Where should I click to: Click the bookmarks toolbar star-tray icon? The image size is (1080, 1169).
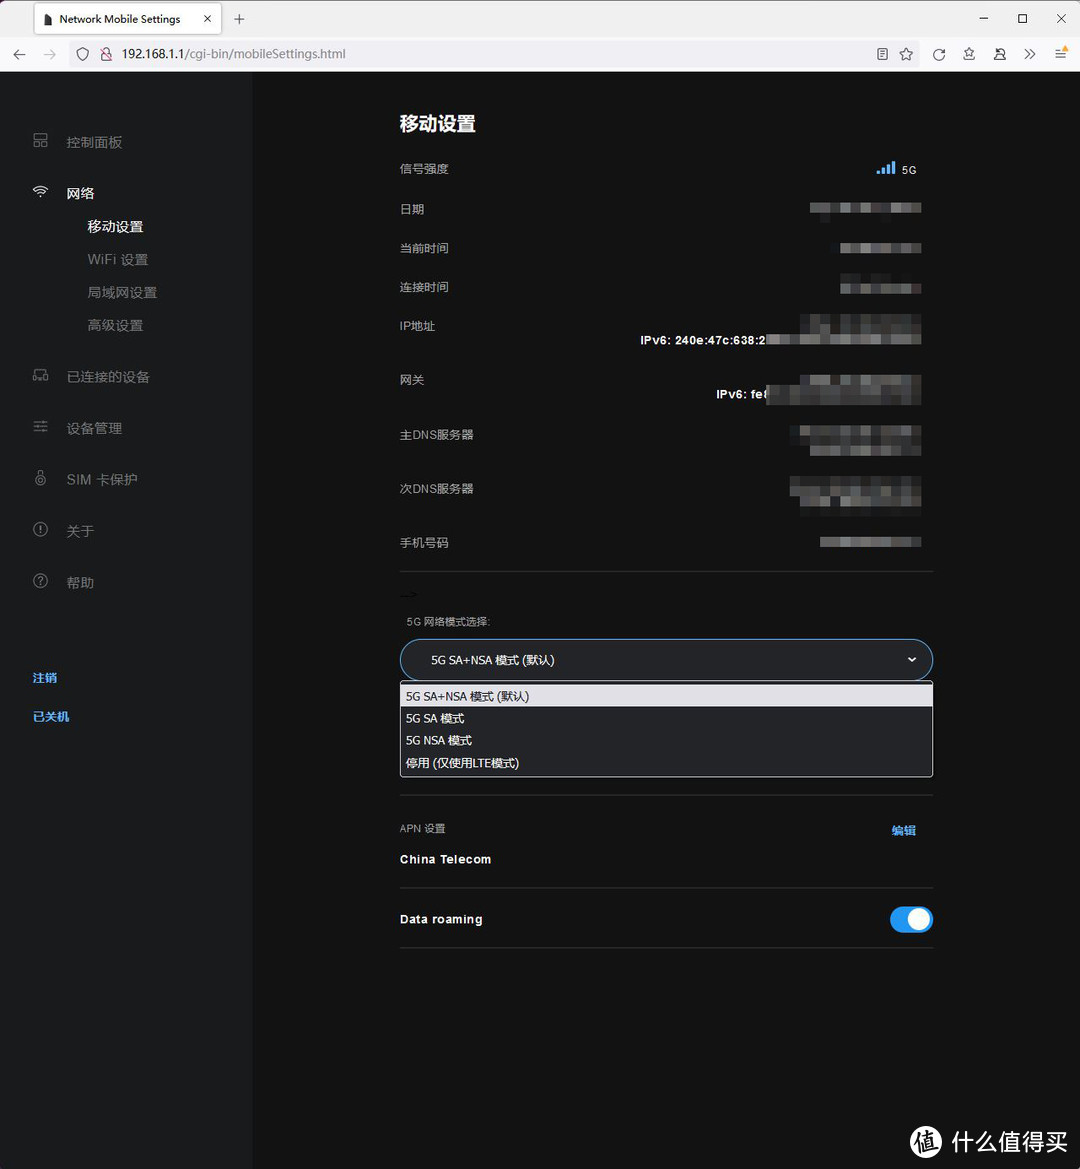969,54
